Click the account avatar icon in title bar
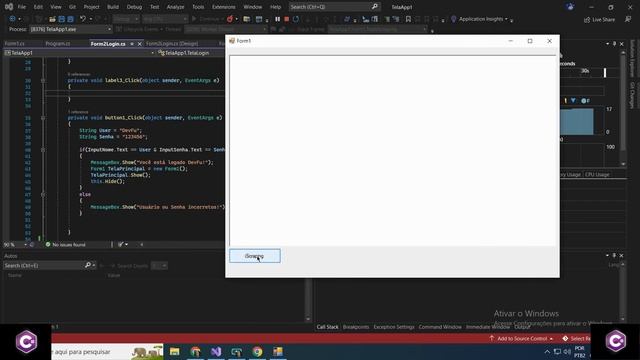Viewport: 640px width, 360px height. pyautogui.click(x=570, y=7)
